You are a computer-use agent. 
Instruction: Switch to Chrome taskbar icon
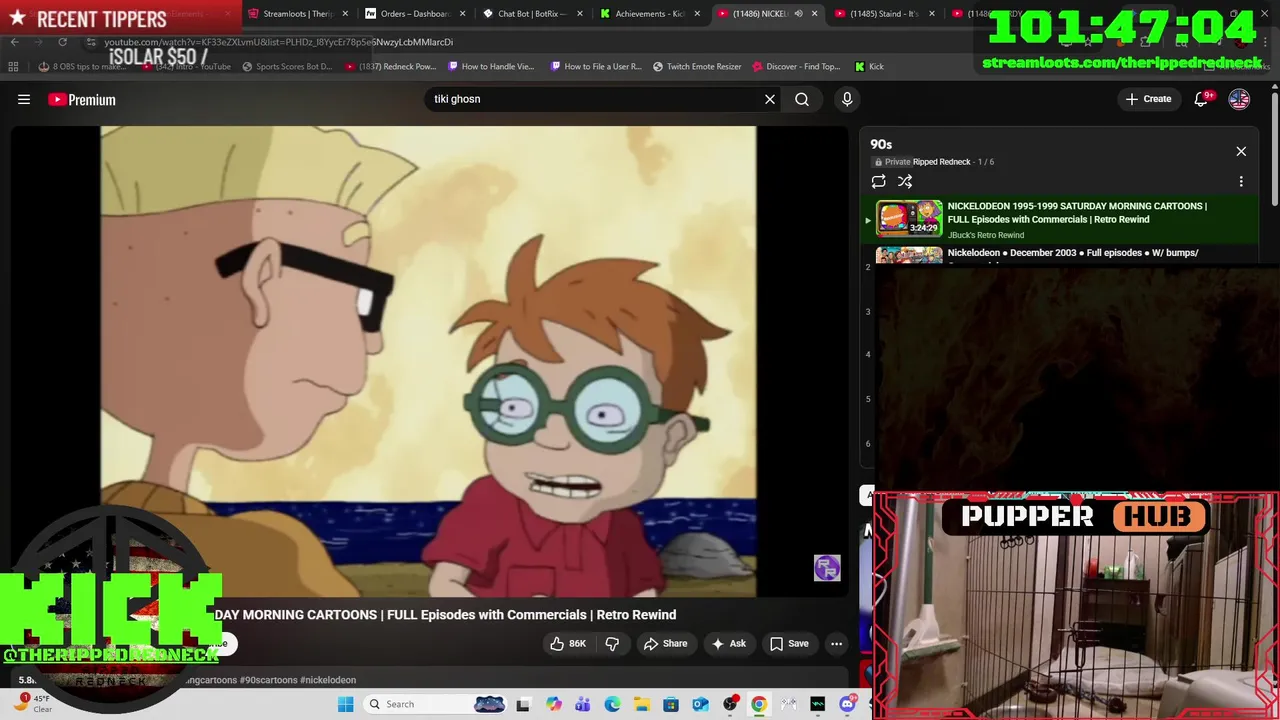click(x=759, y=704)
